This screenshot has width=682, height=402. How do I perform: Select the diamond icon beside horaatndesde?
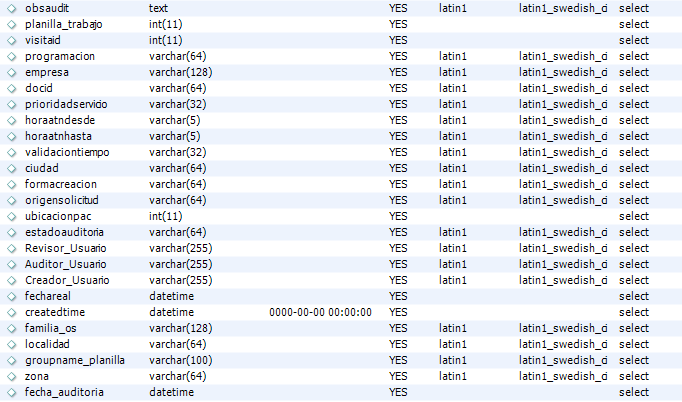coord(12,121)
